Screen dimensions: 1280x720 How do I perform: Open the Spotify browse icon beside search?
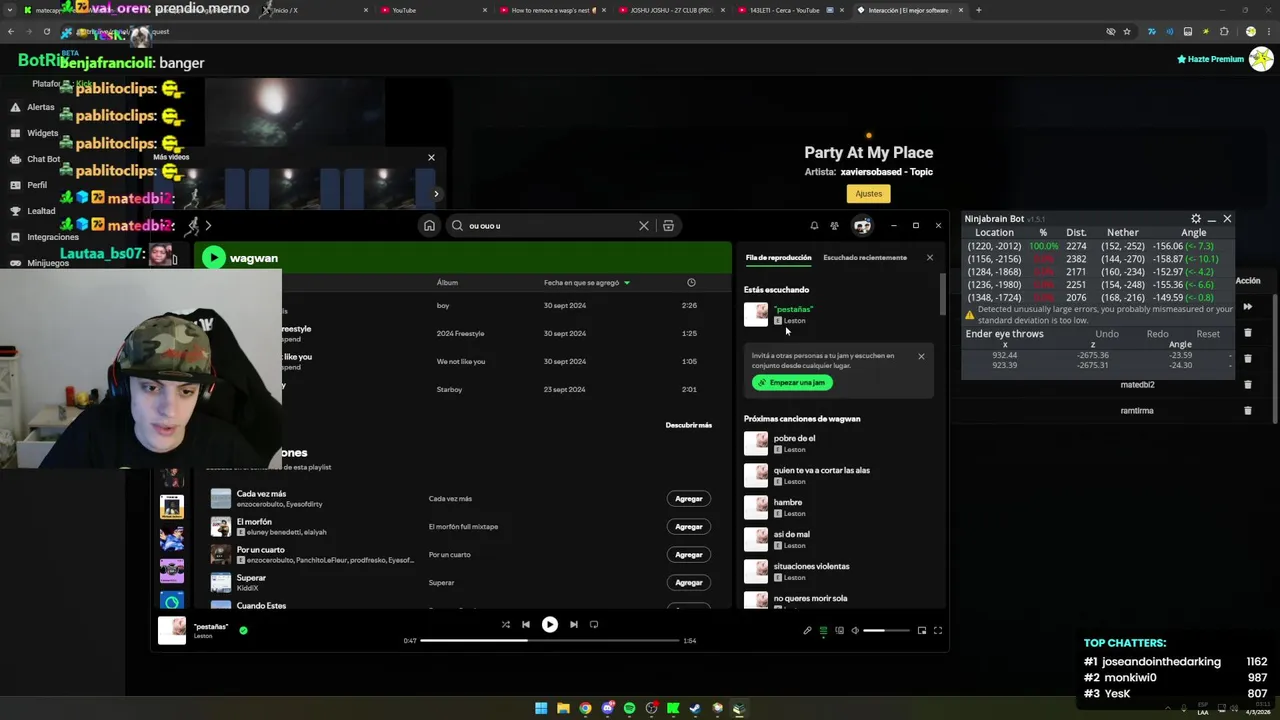669,226
